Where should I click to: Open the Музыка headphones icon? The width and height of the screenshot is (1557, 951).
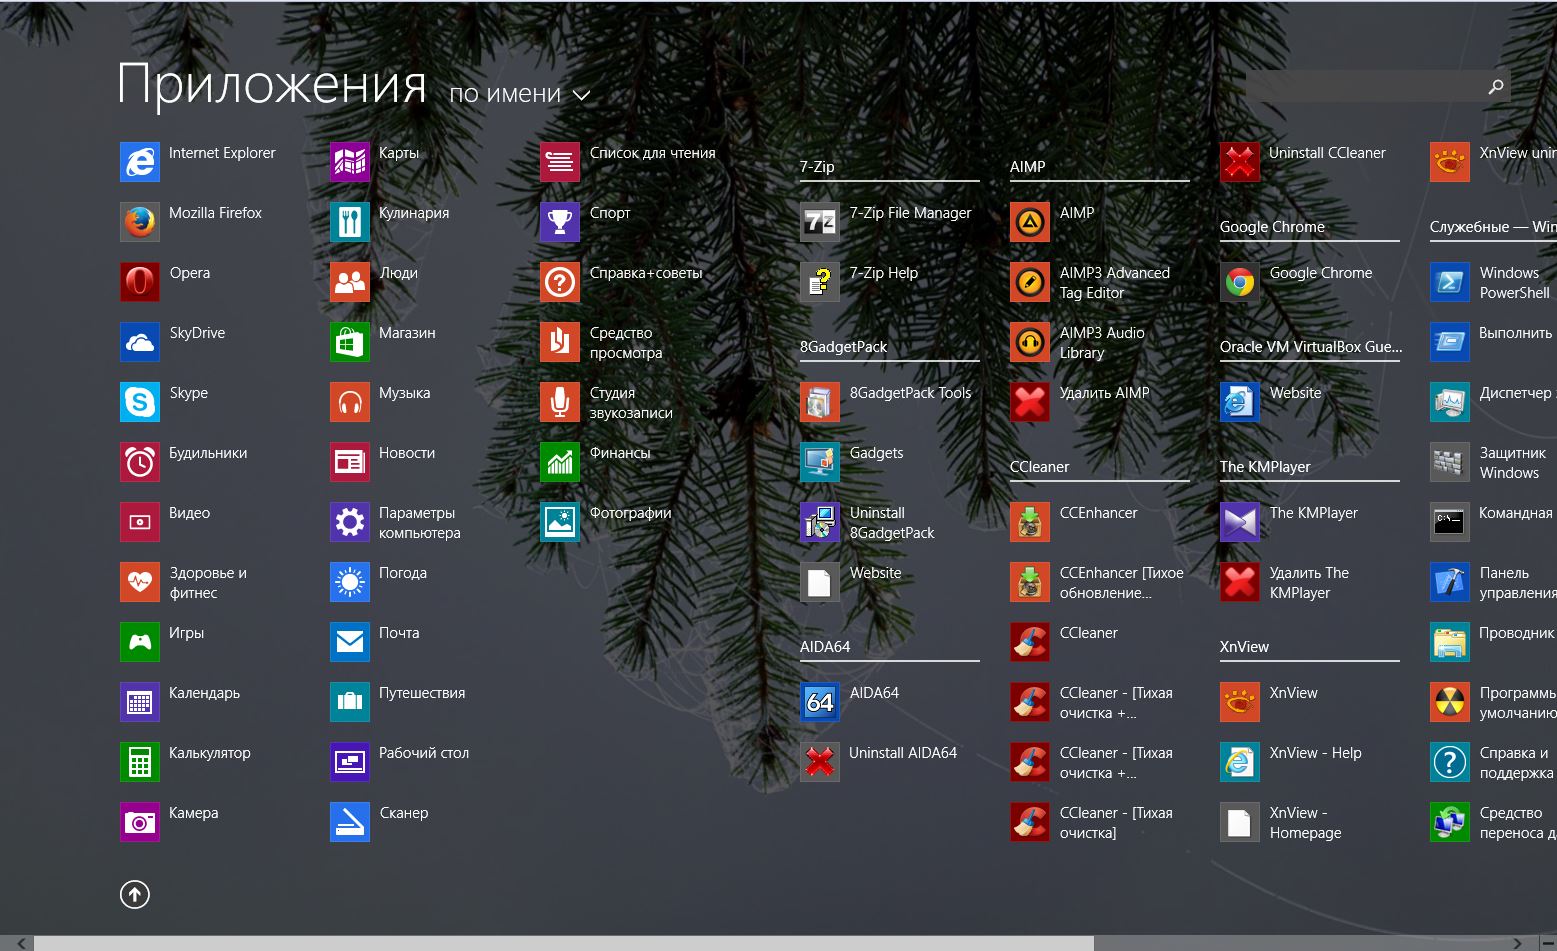(350, 402)
